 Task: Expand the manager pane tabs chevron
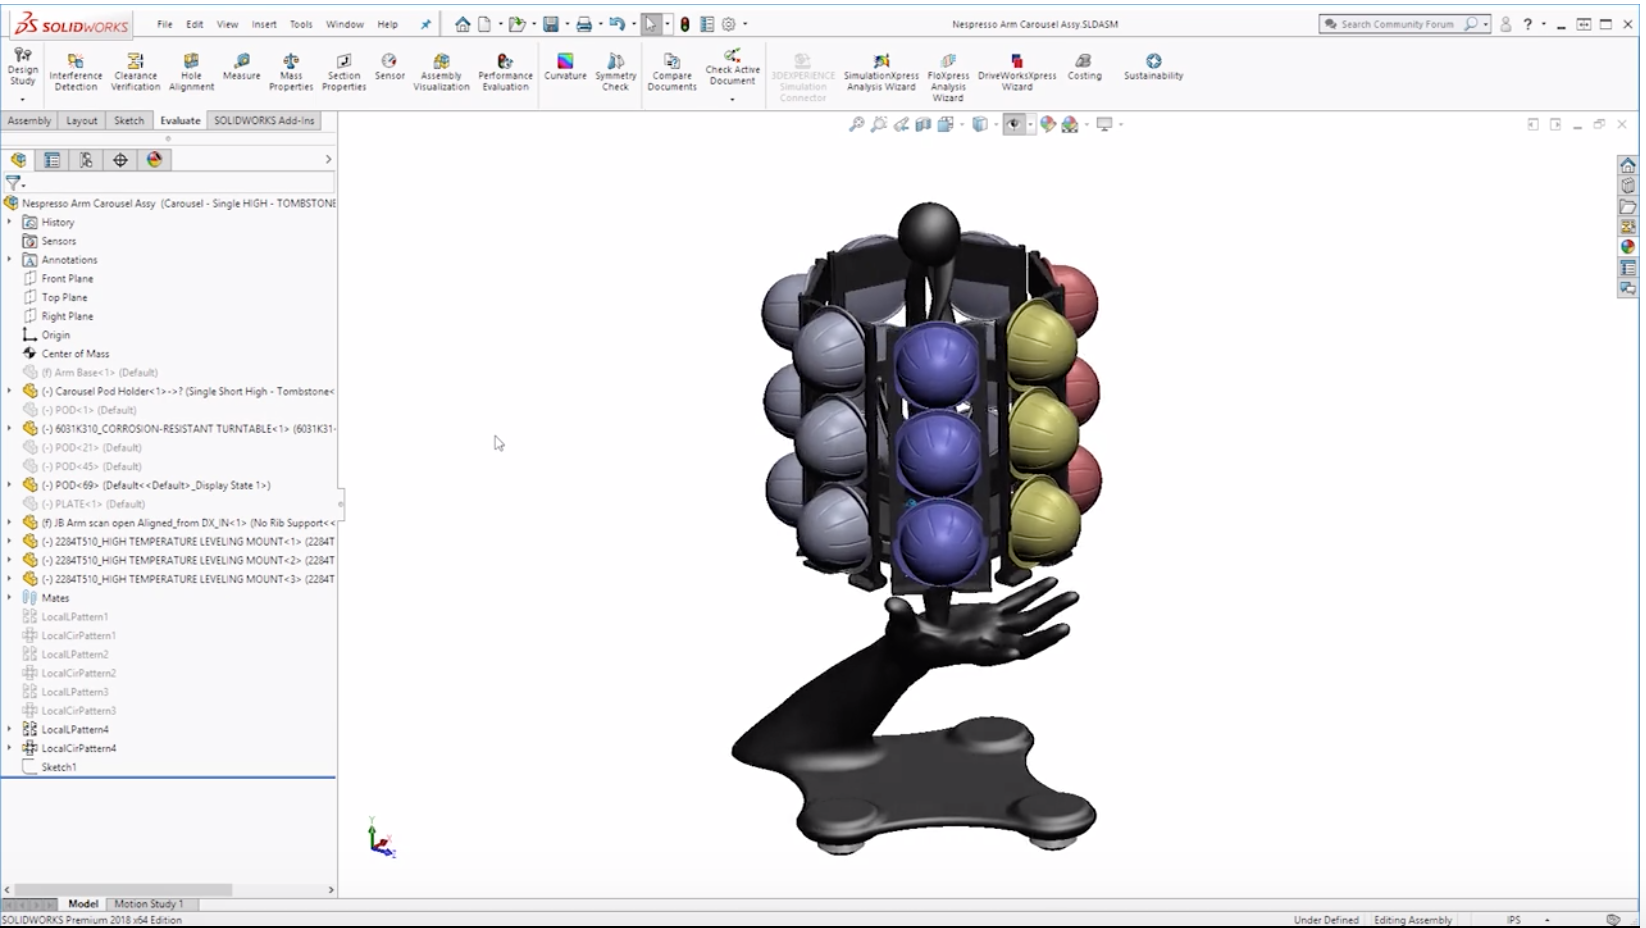[x=328, y=160]
